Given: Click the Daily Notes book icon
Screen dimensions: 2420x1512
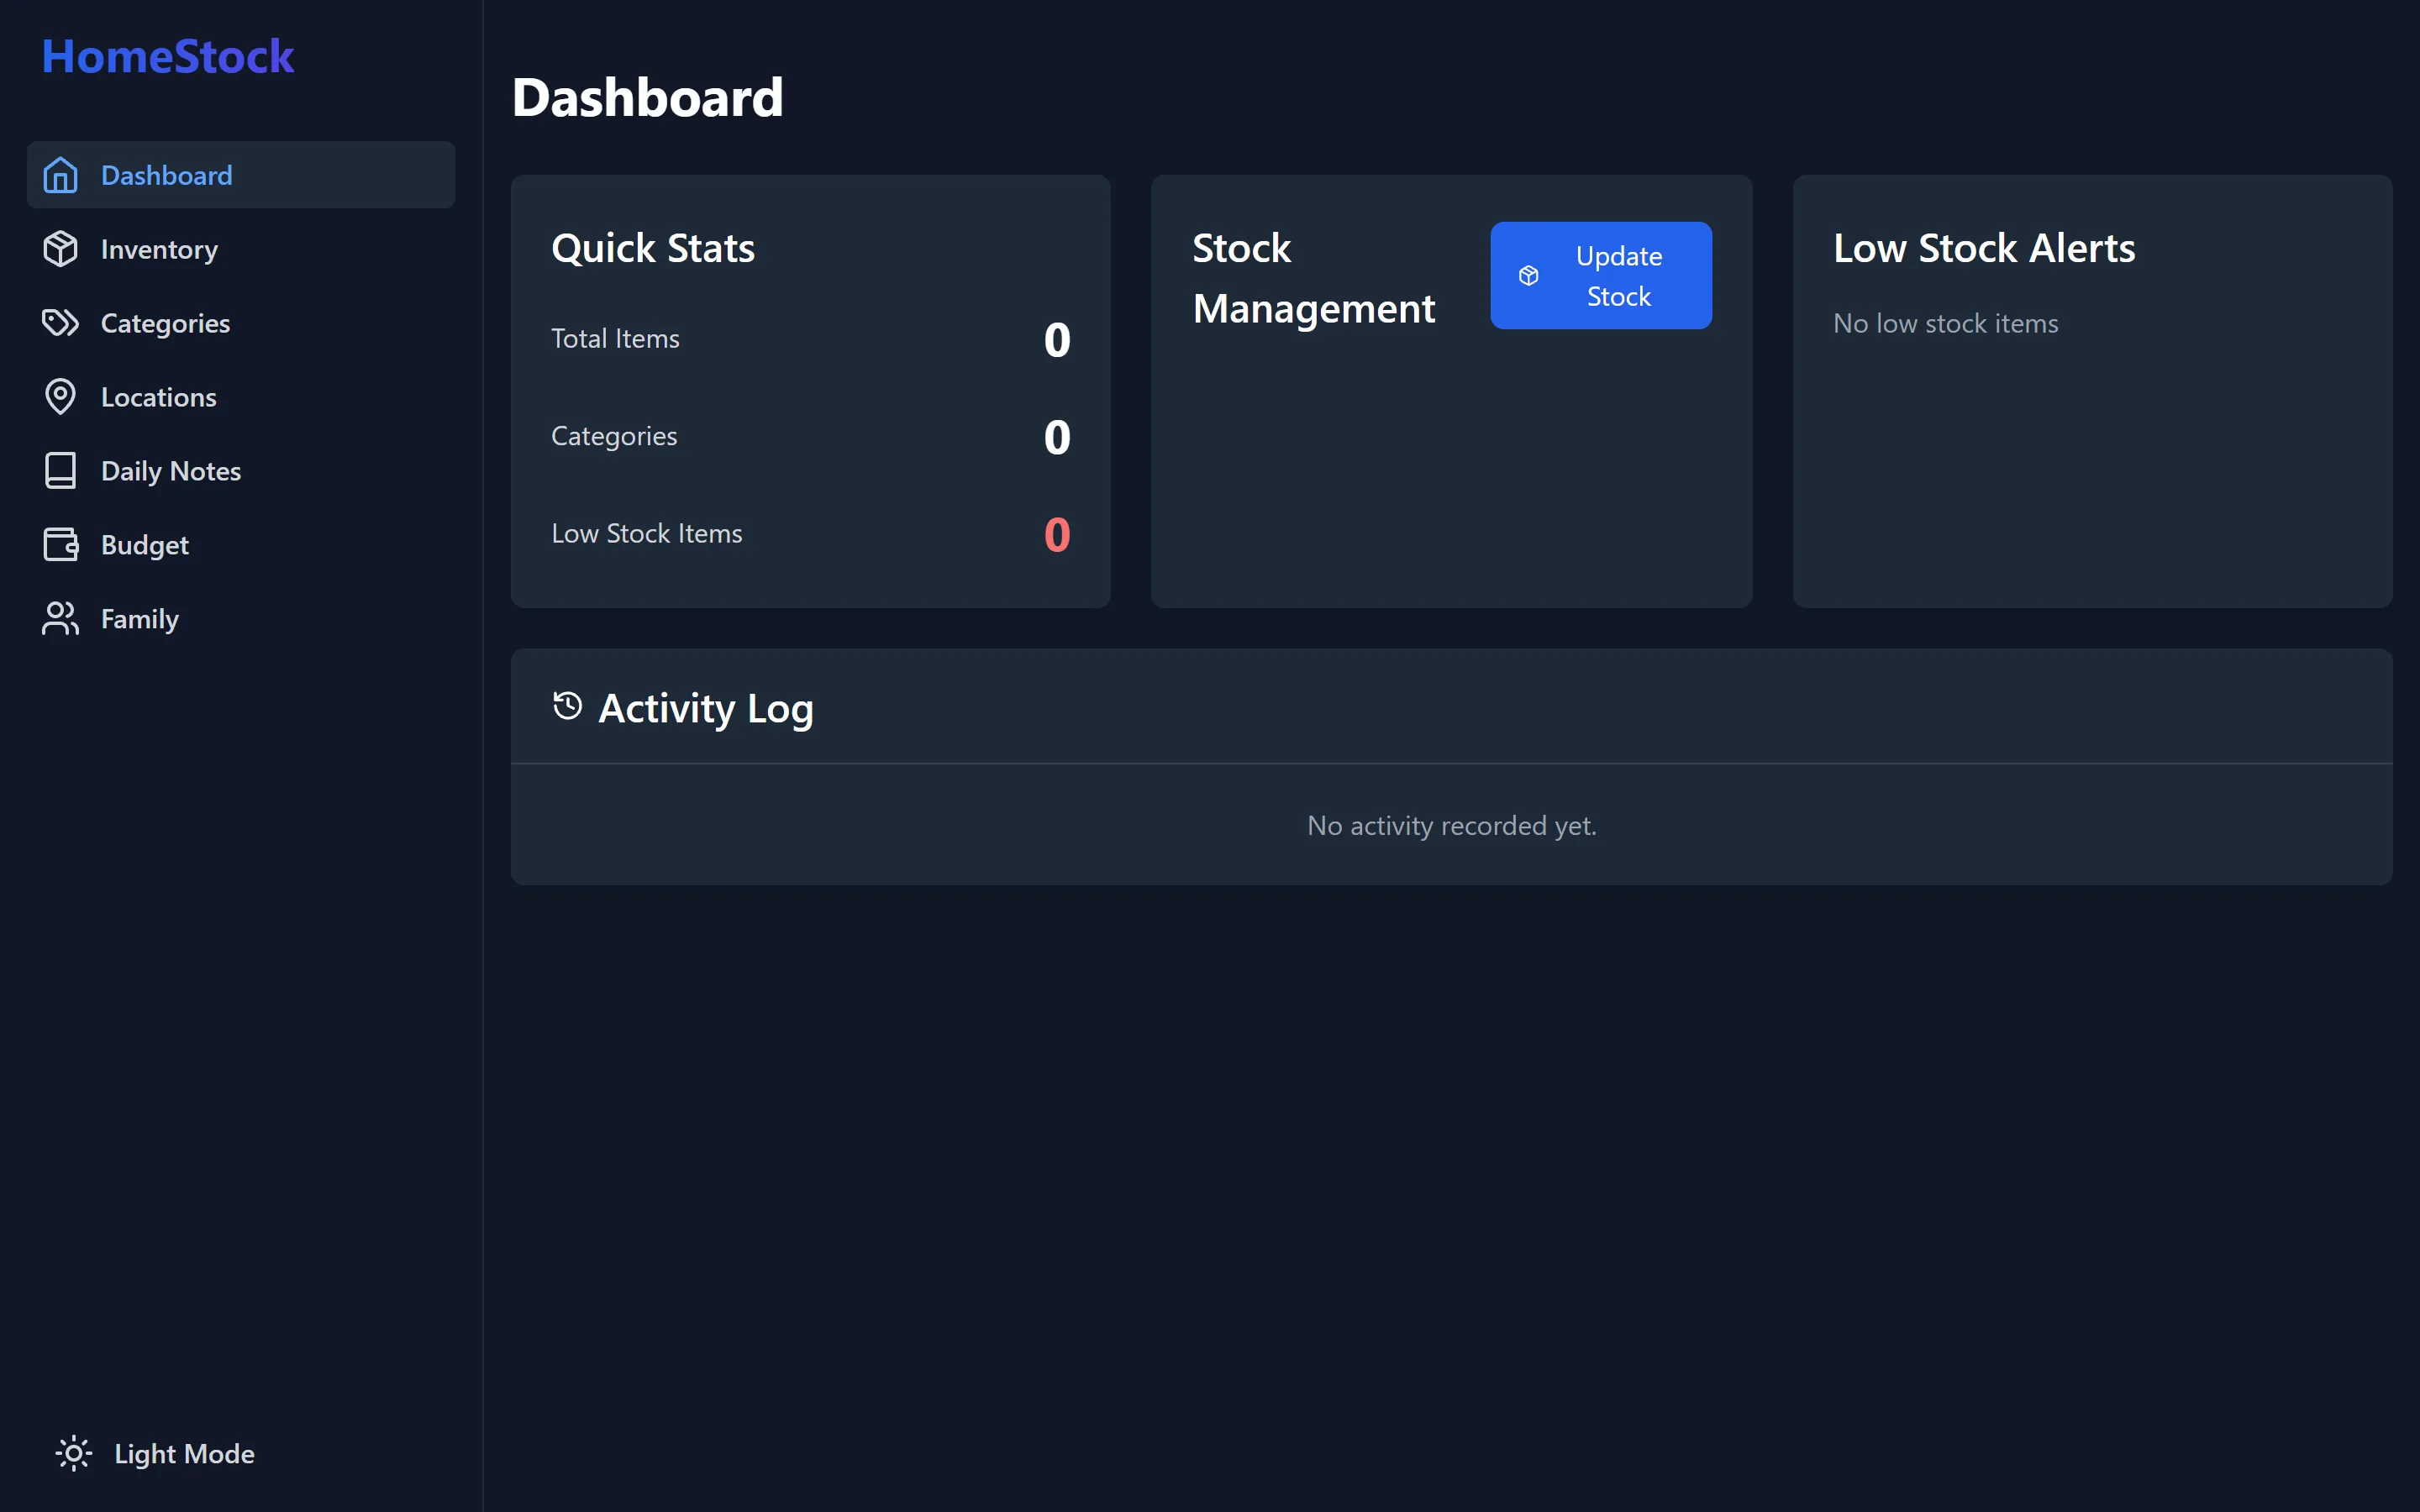Looking at the screenshot, I should 60,471.
